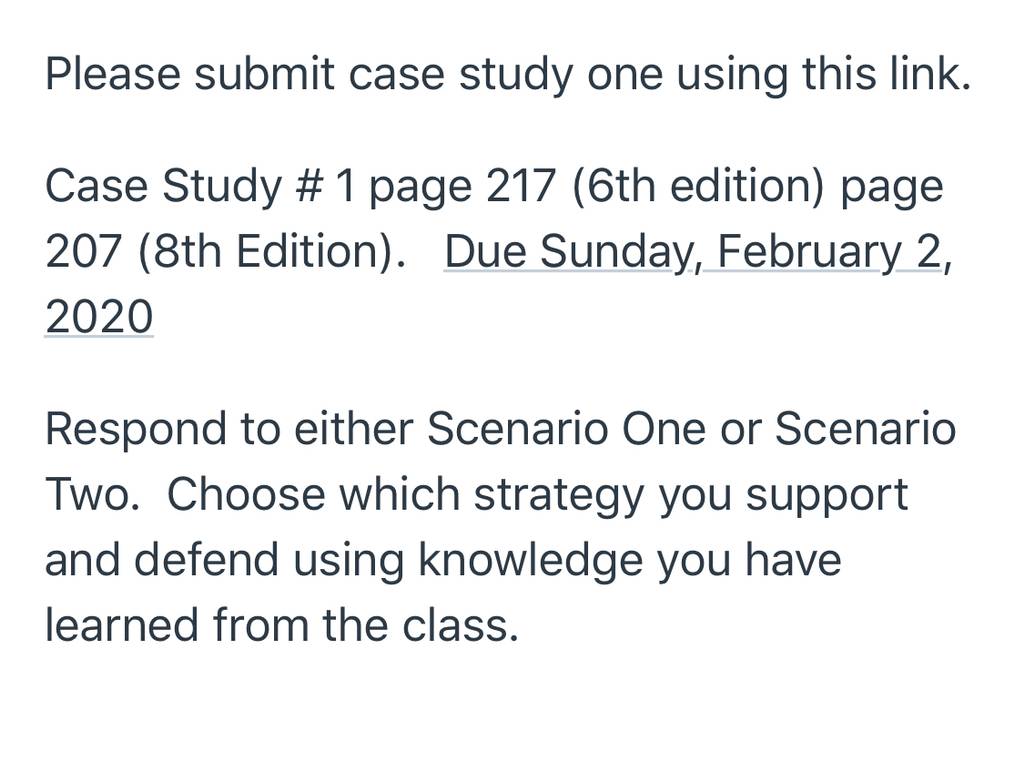
Task: Click the 'Choose which strategy' text
Action: (406, 494)
